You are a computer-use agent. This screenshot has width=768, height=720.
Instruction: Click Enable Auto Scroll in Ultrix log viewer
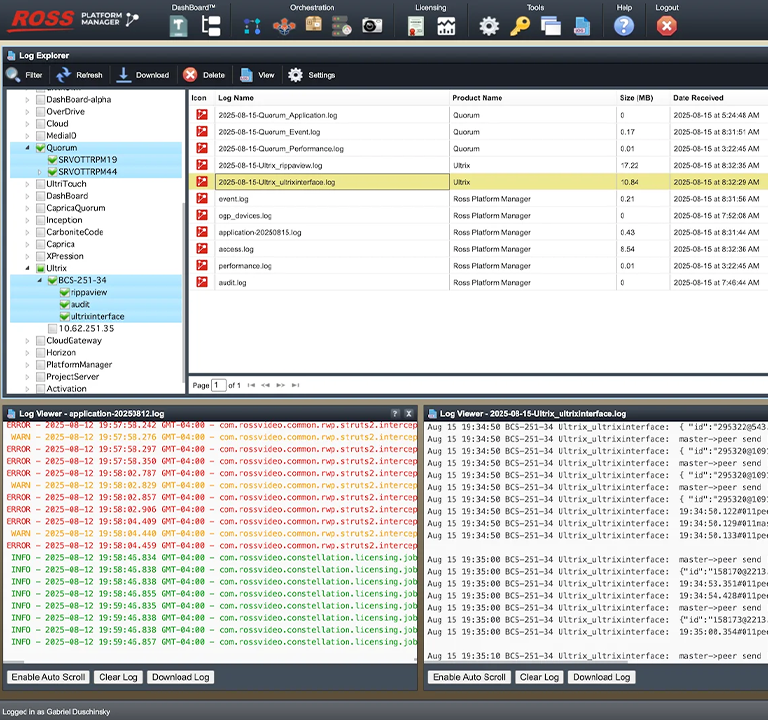click(x=469, y=677)
